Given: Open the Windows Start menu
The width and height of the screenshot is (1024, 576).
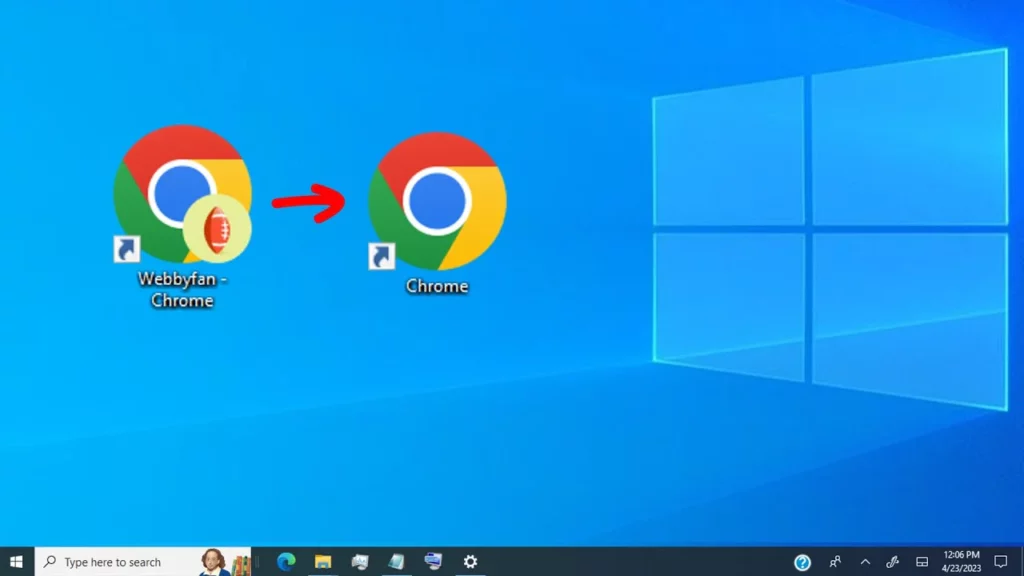Looking at the screenshot, I should (16, 562).
